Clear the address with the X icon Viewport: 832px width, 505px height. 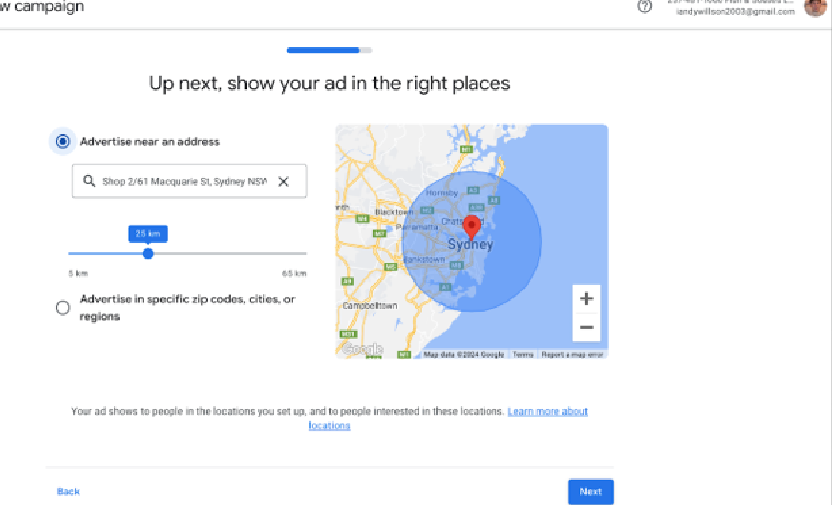click(283, 181)
